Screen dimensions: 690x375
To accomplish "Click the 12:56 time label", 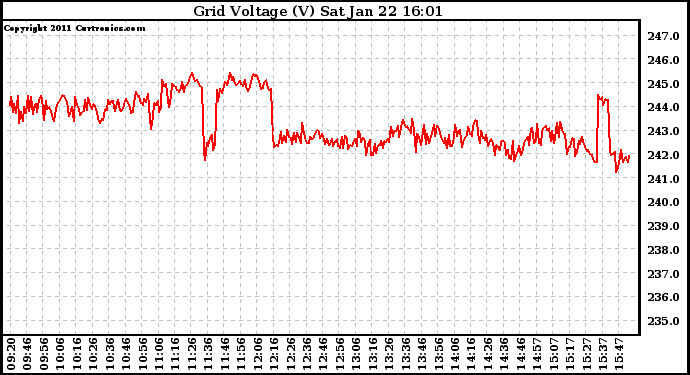I will click(340, 354).
